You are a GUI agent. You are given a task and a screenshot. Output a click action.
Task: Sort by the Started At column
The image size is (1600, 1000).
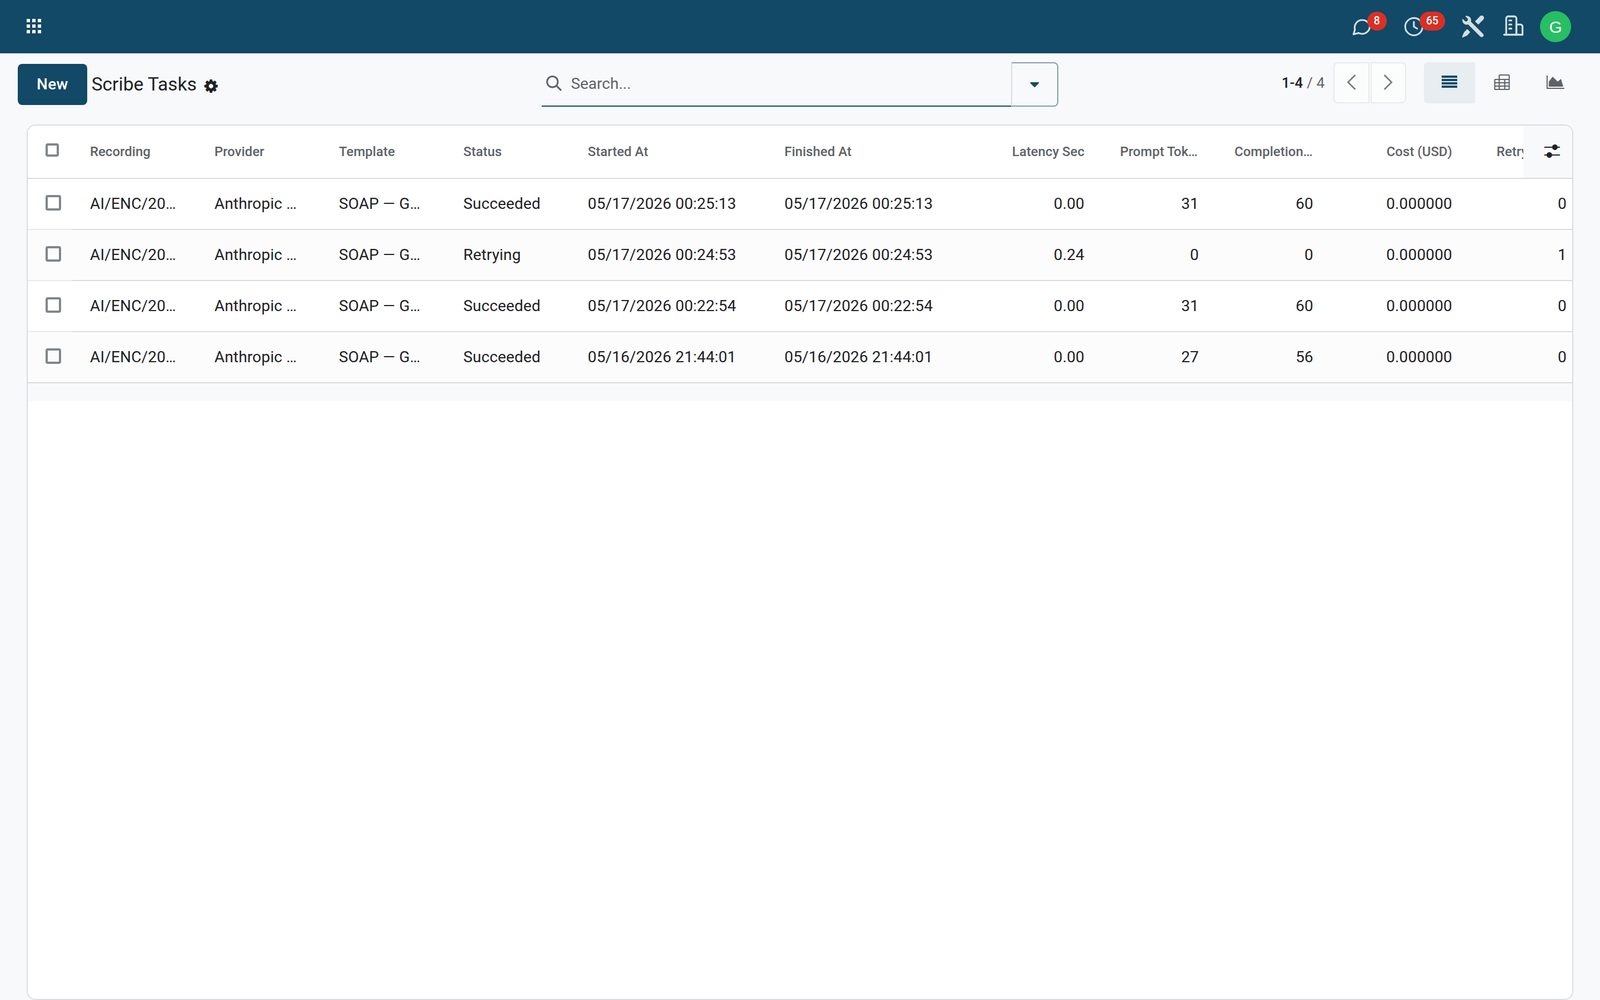tap(618, 152)
